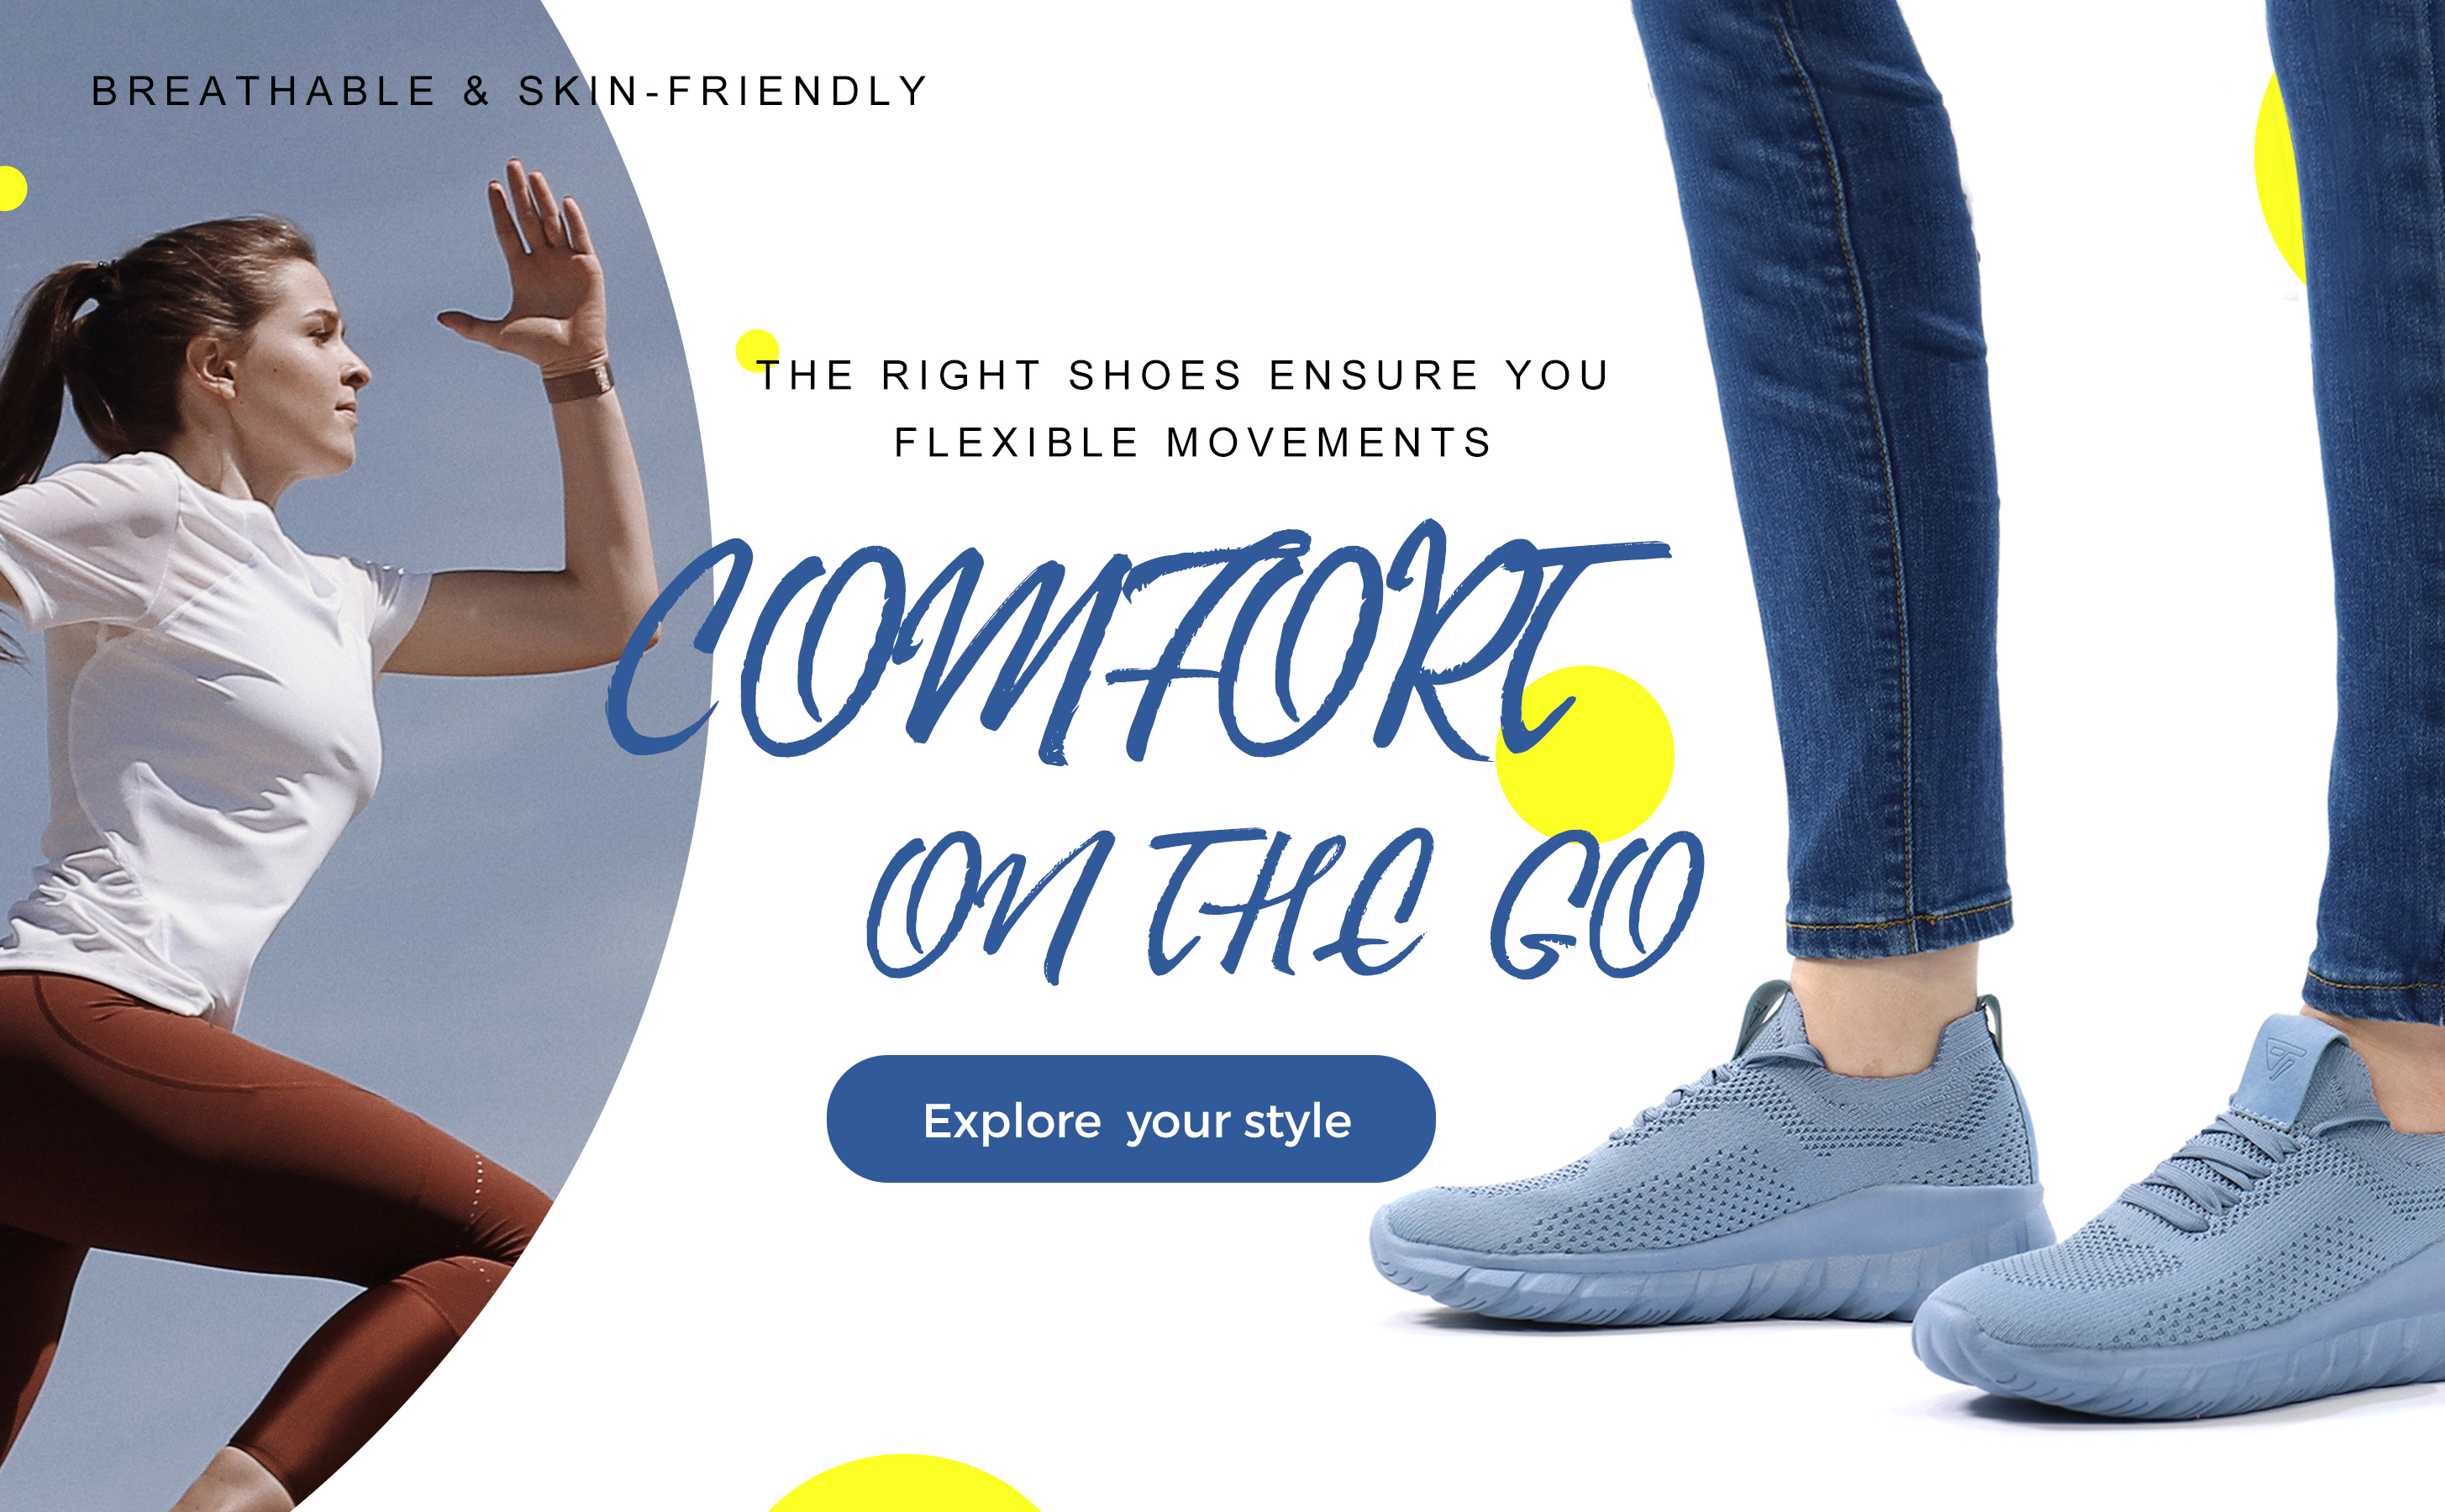Click the bracelet on the woman's wrist
The width and height of the screenshot is (2445, 1512).
click(x=578, y=382)
